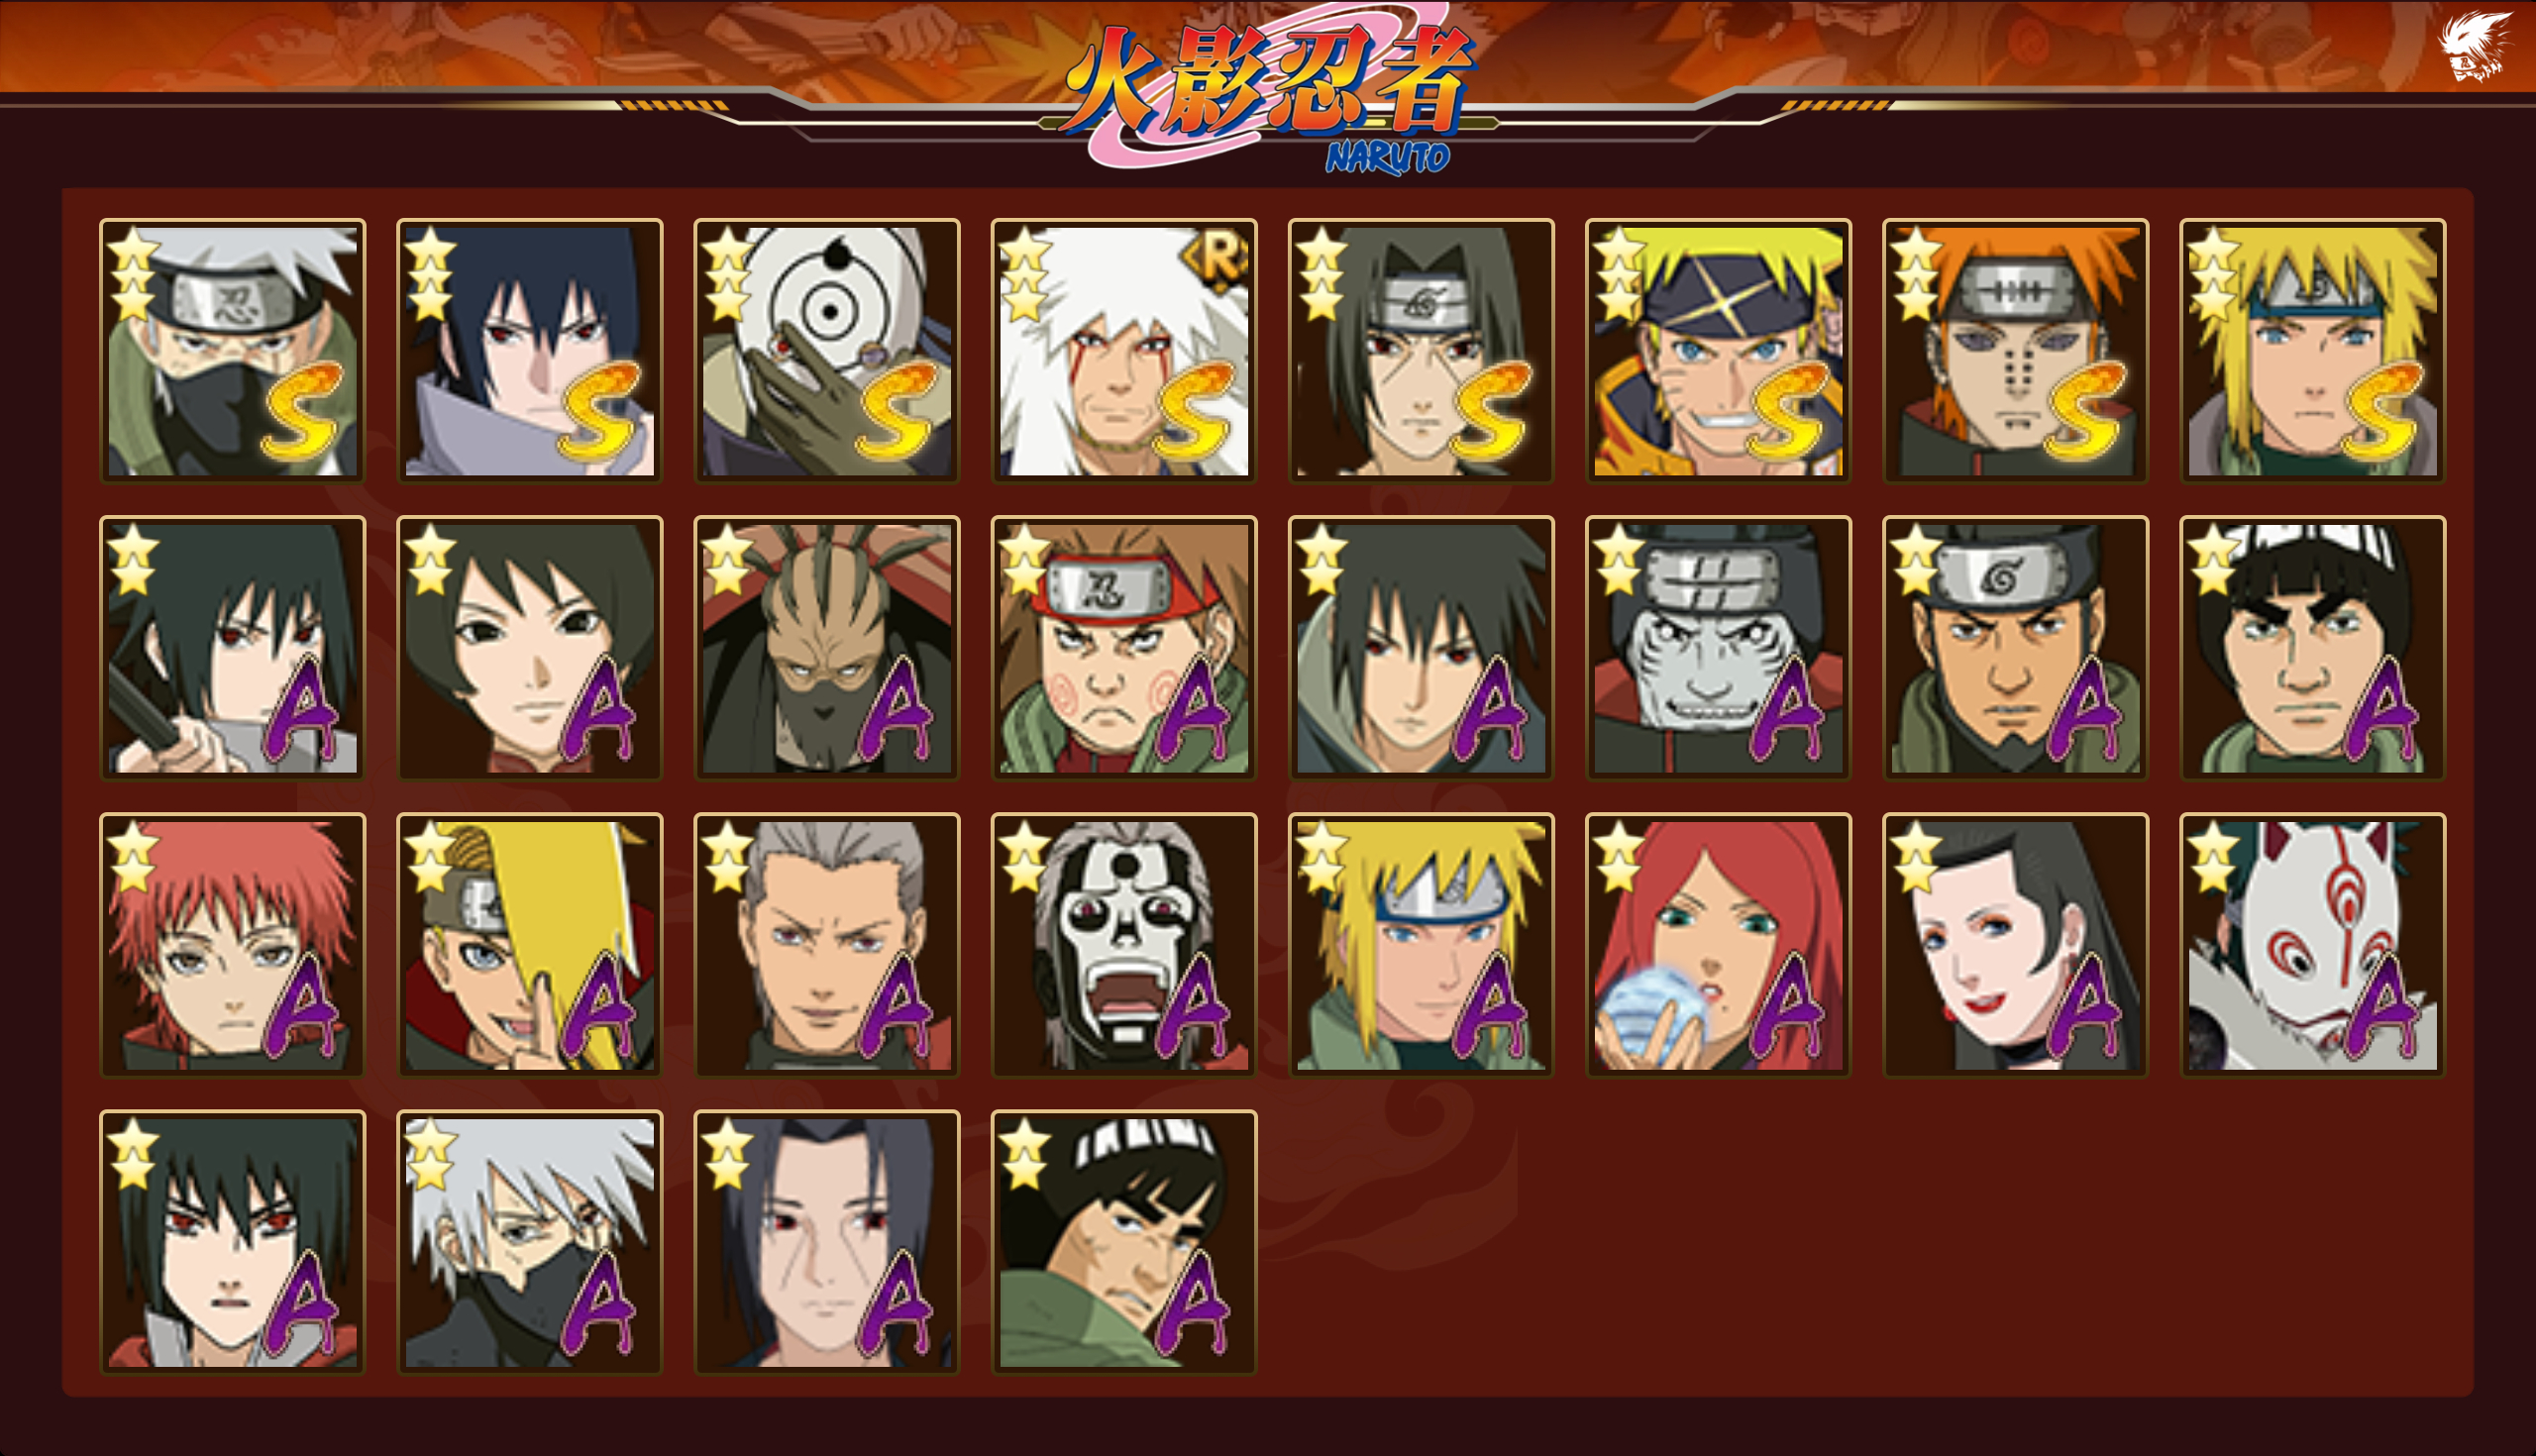Screen dimensions: 2536x1456
Task: Click the blond S-rank ninja with star headband
Action: click(1718, 350)
